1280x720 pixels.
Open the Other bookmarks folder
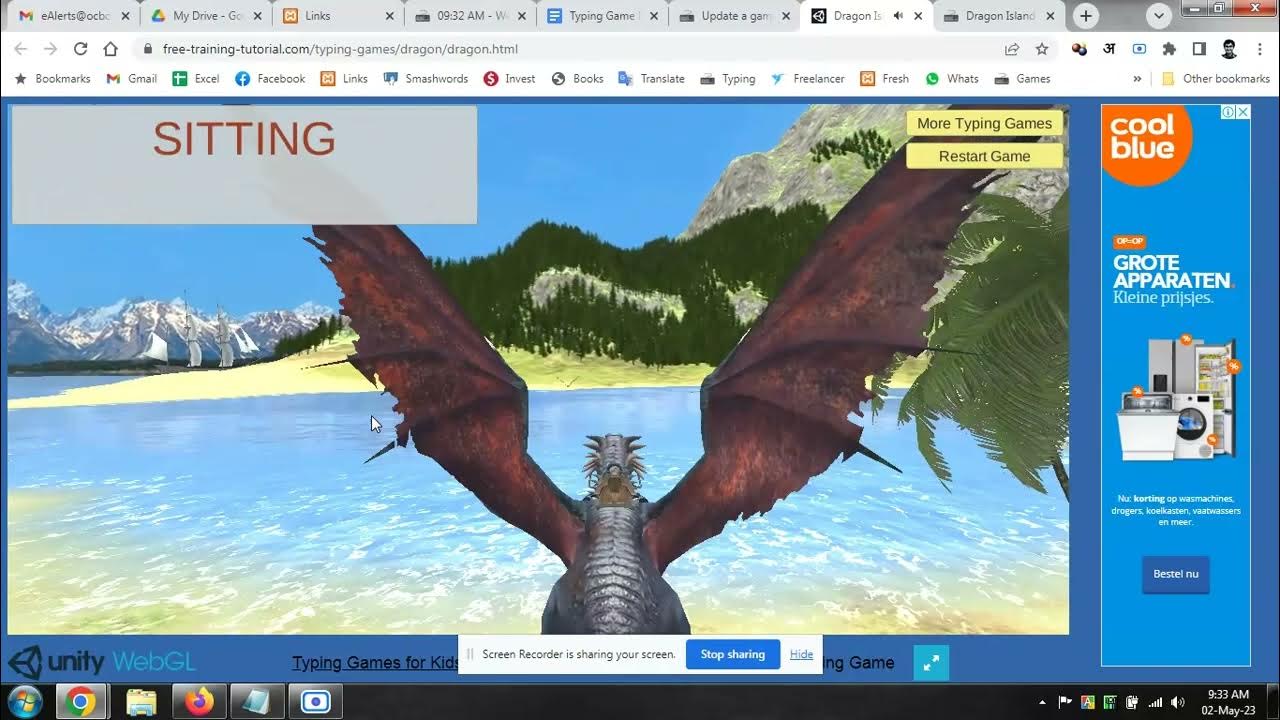pos(1216,78)
